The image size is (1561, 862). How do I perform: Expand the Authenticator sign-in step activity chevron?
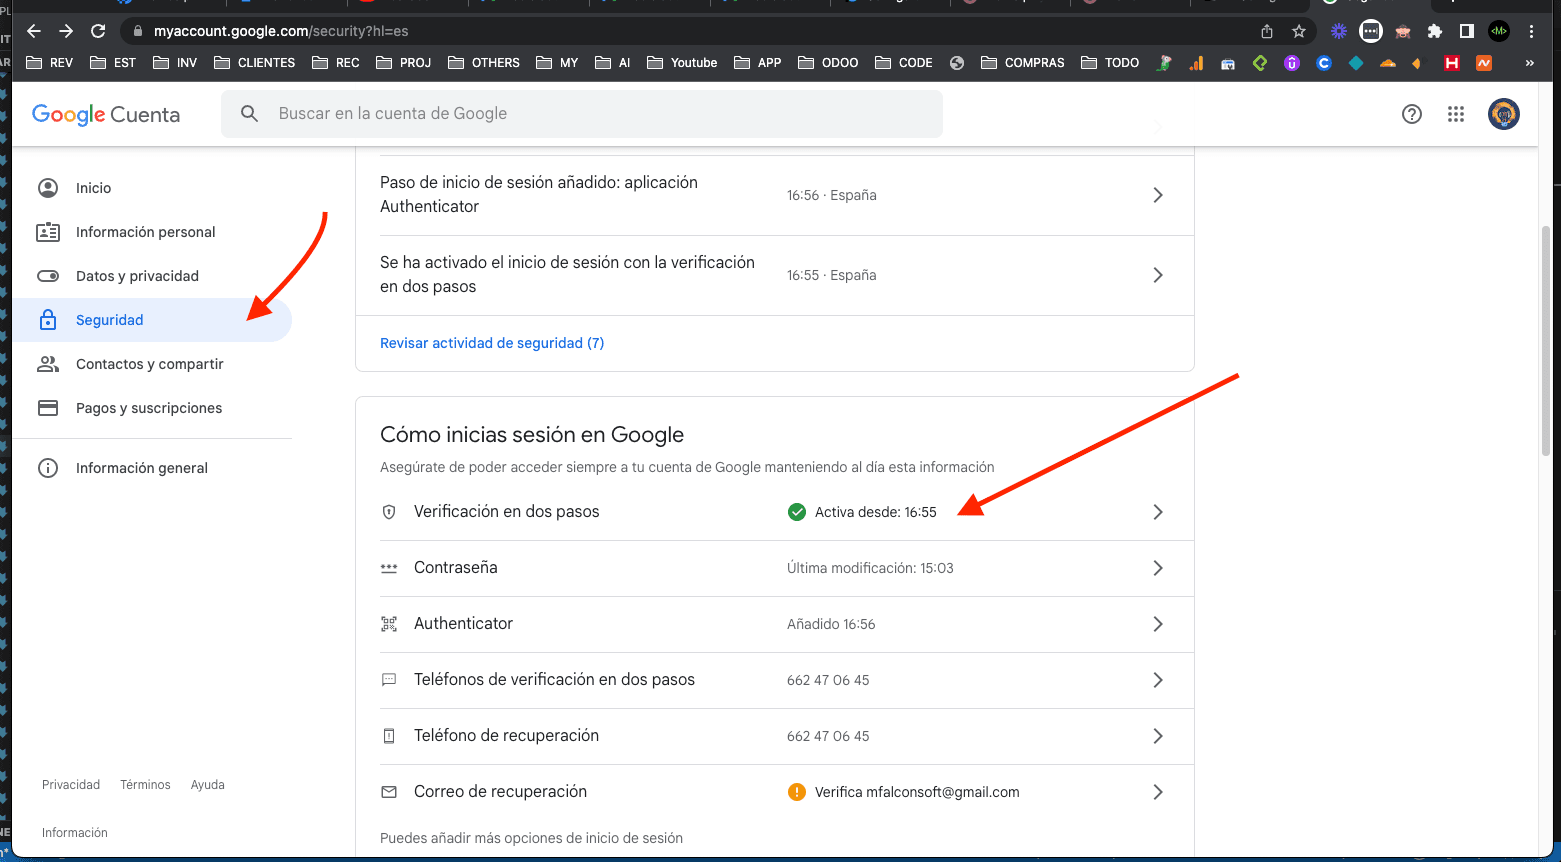pyautogui.click(x=1158, y=195)
